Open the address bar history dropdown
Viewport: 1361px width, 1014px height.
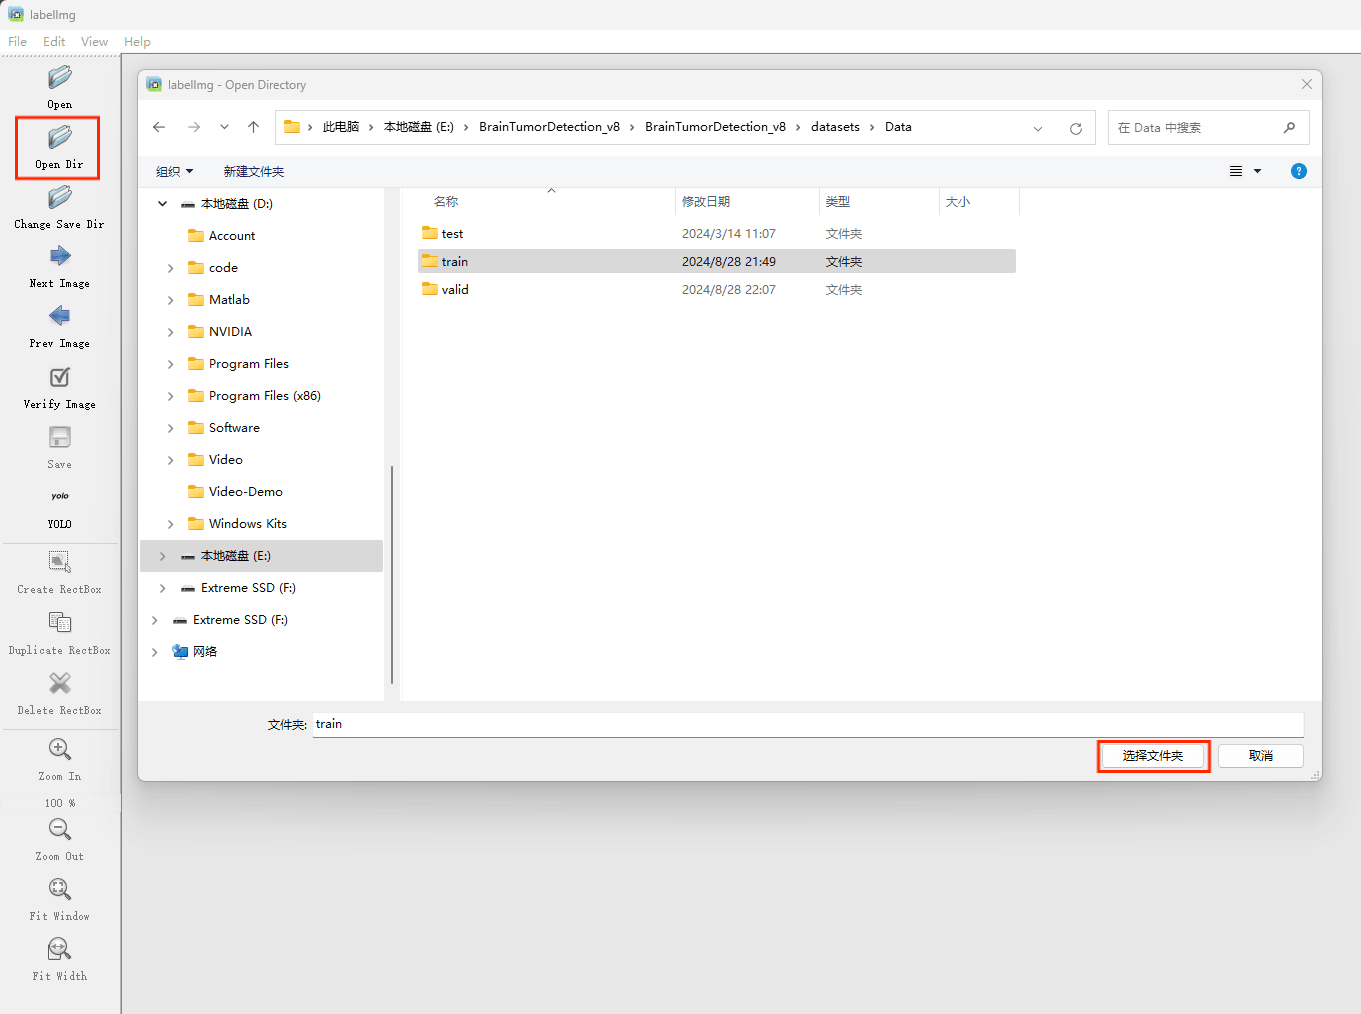pos(1038,128)
